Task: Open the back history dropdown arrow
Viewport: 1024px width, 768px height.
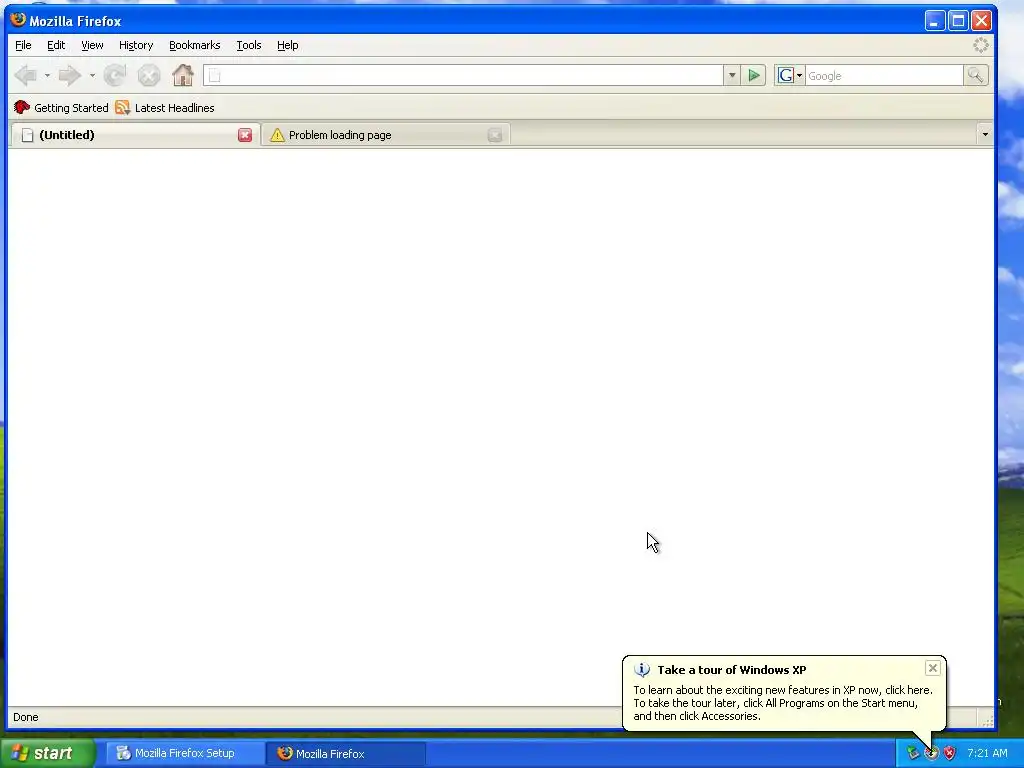Action: tap(47, 76)
